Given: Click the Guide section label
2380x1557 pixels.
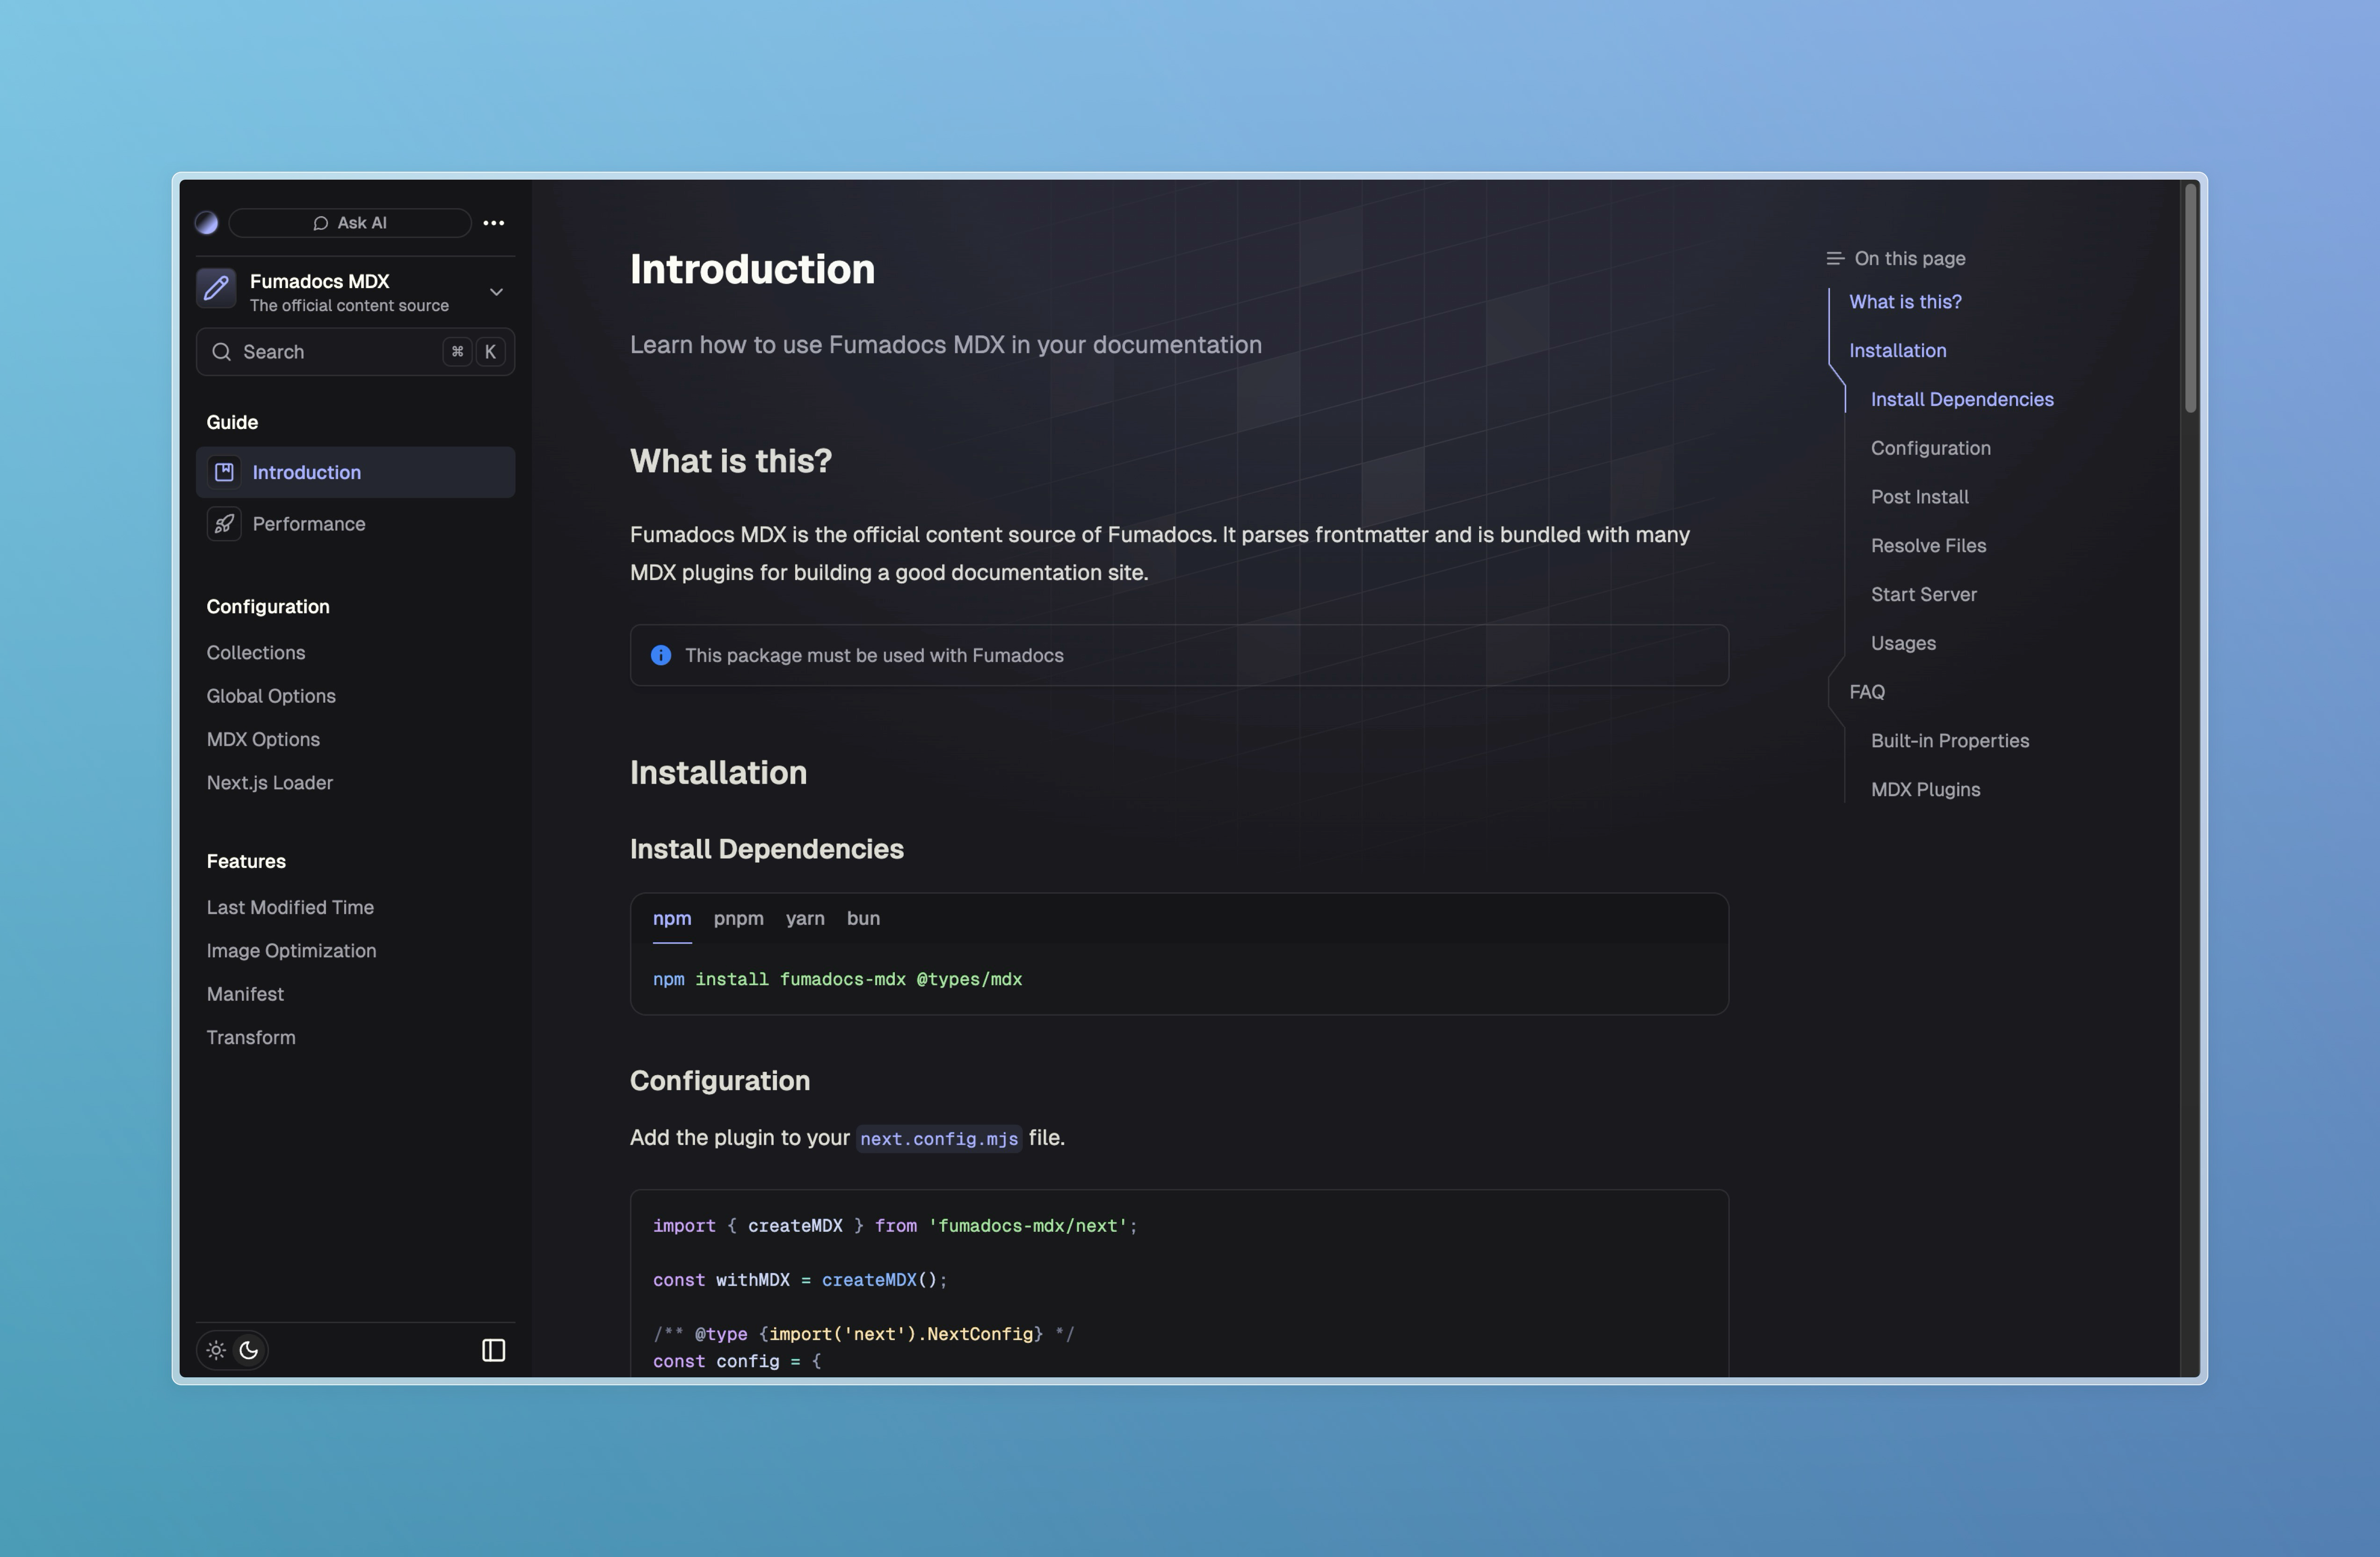Looking at the screenshot, I should pyautogui.click(x=232, y=422).
